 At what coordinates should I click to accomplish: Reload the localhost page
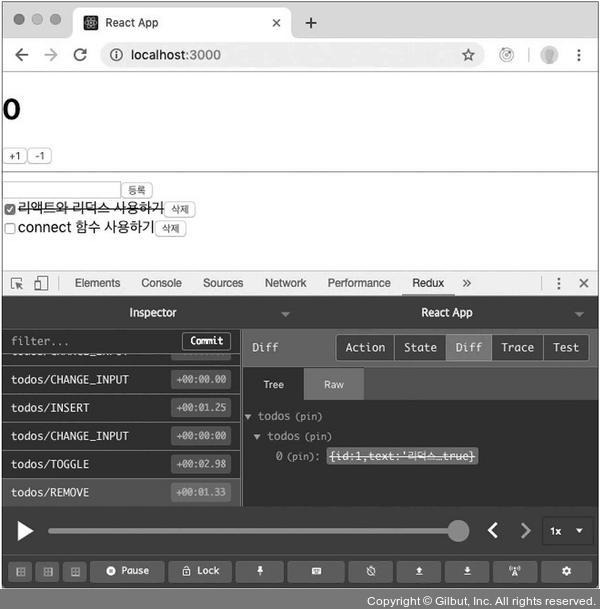point(80,55)
